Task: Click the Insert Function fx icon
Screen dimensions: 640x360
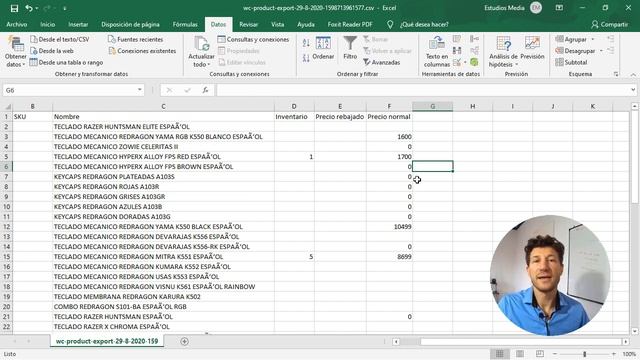Action: point(205,90)
